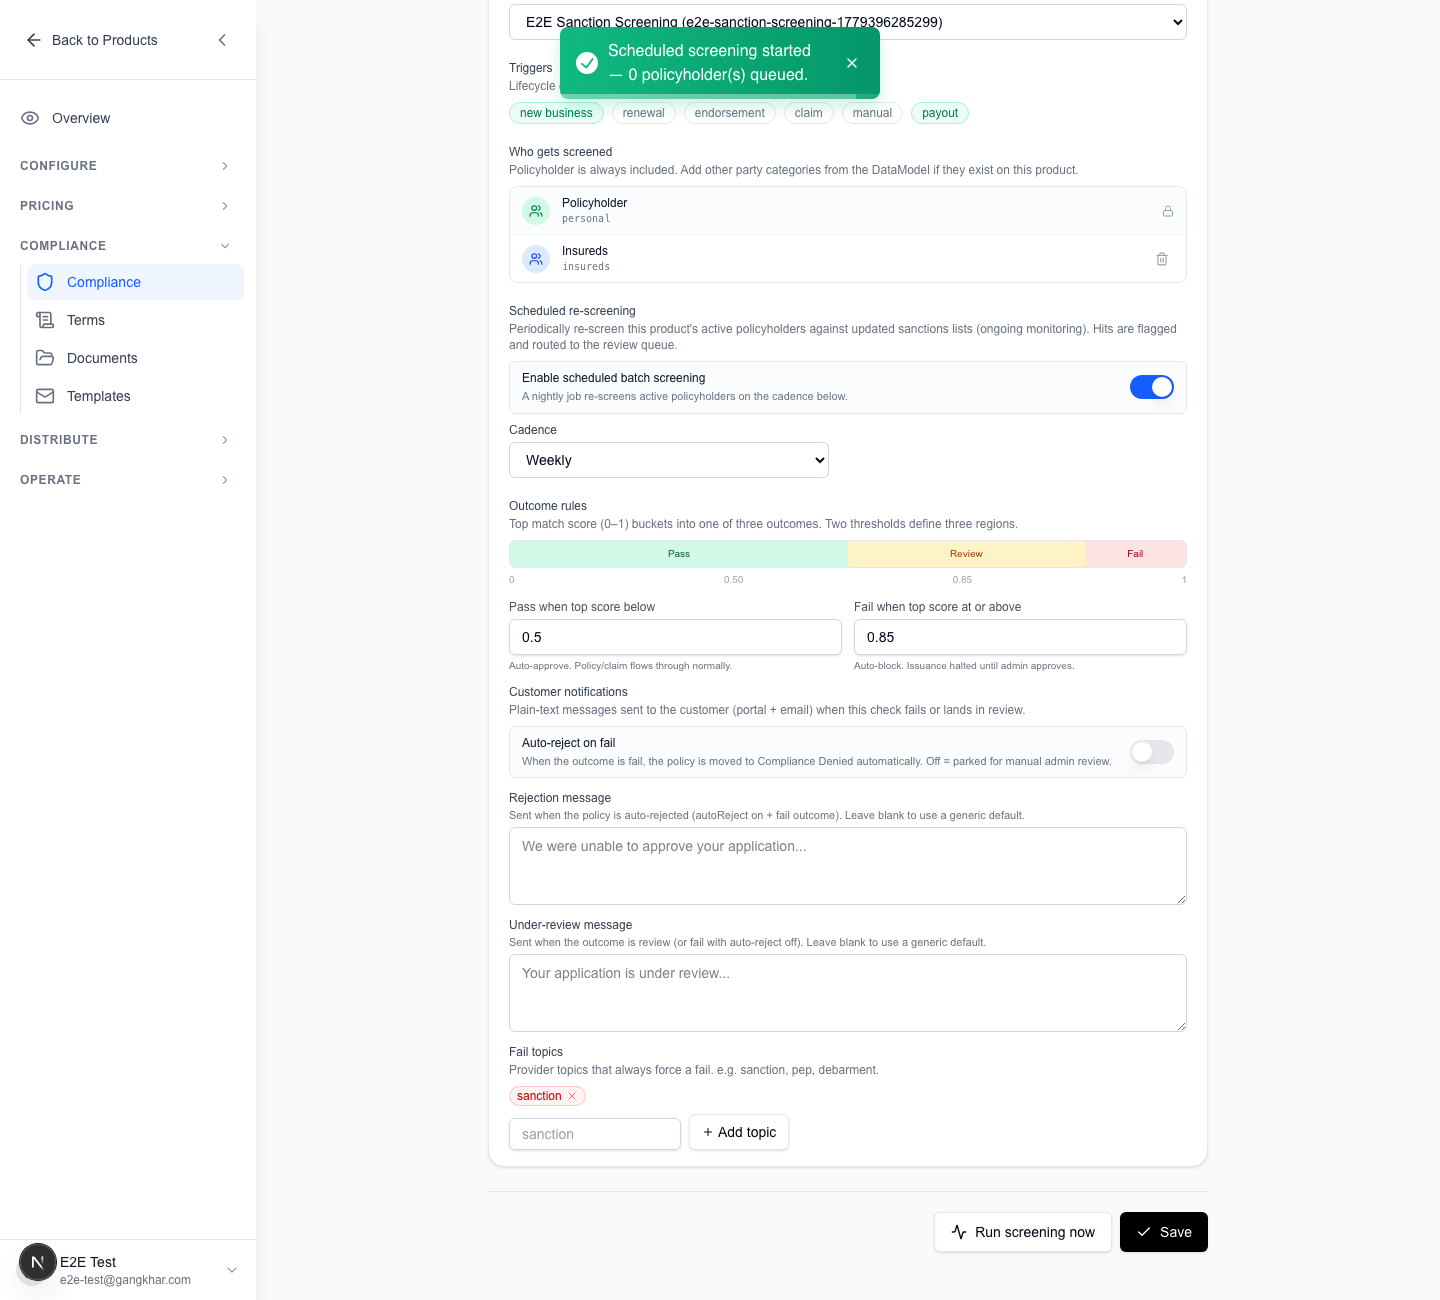The height and width of the screenshot is (1300, 1440).
Task: Expand the CONFIGURE section
Action: pos(126,166)
